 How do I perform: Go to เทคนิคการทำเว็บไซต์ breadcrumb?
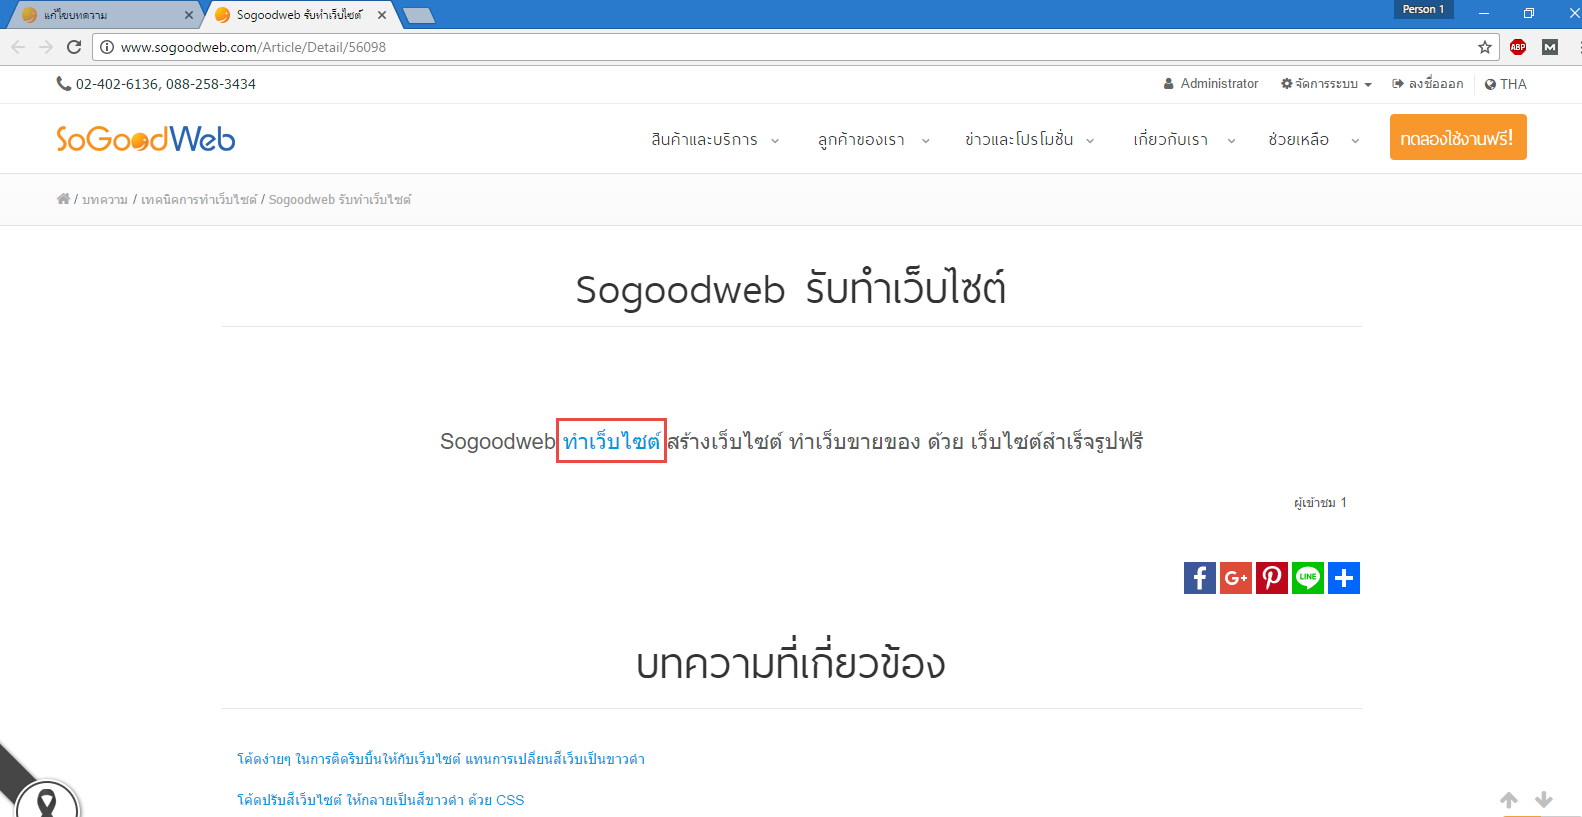[x=199, y=199]
